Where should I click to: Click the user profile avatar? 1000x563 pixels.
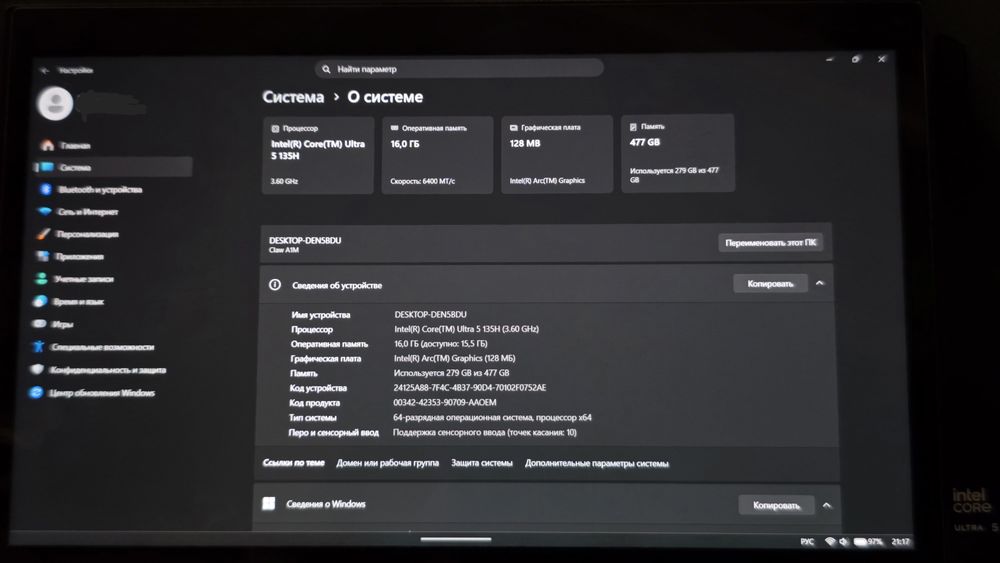click(55, 103)
